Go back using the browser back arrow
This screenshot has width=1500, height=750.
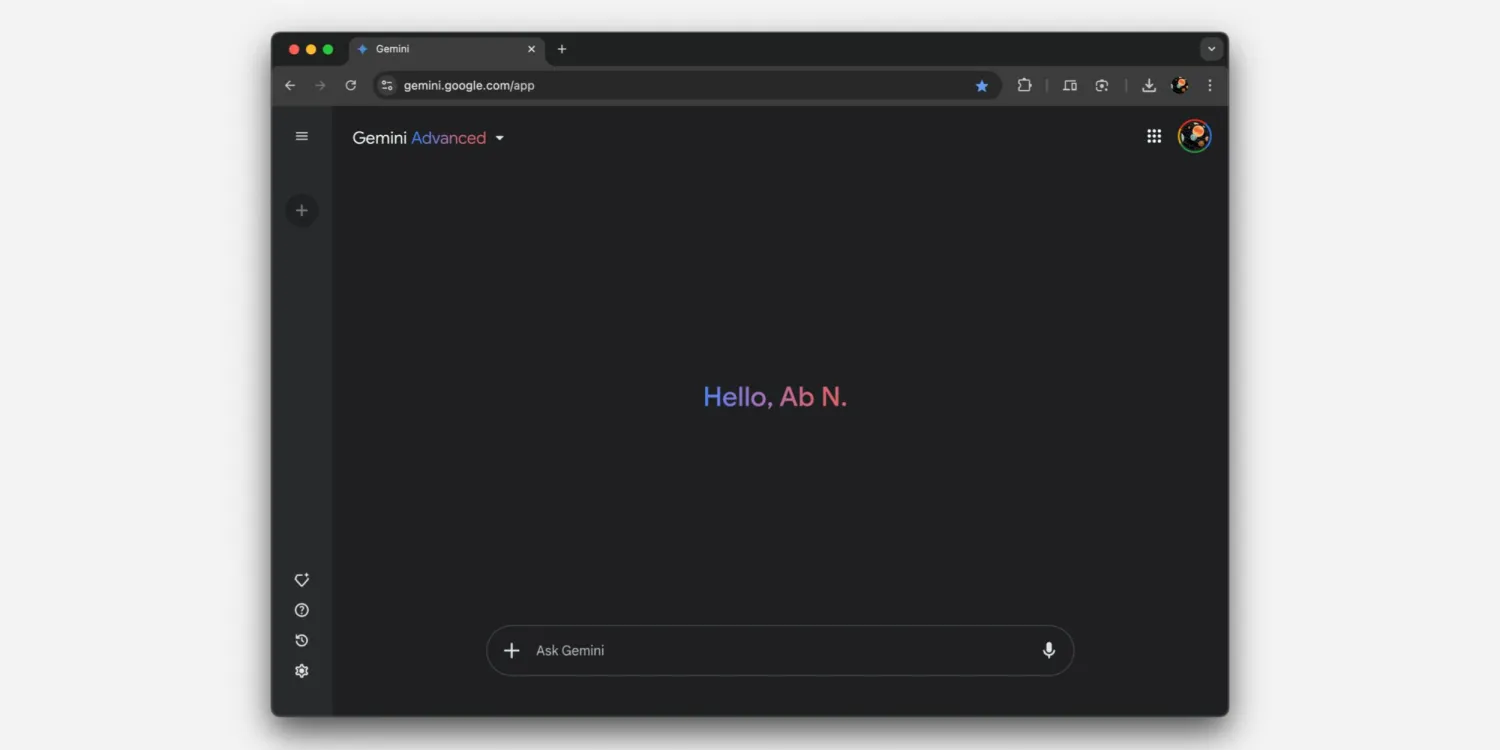click(x=290, y=85)
